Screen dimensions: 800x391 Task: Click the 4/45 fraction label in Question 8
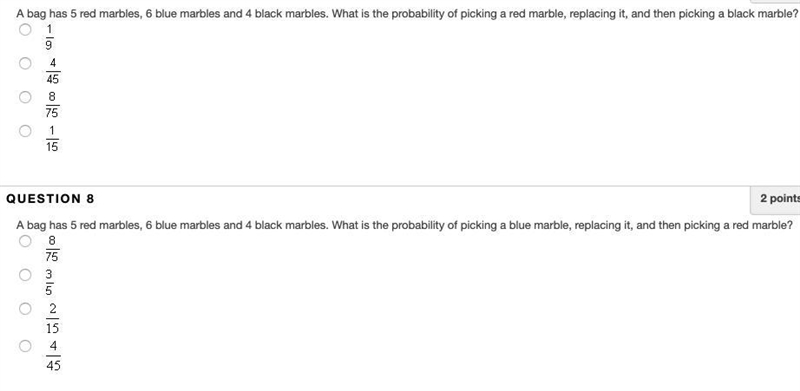tap(53, 356)
